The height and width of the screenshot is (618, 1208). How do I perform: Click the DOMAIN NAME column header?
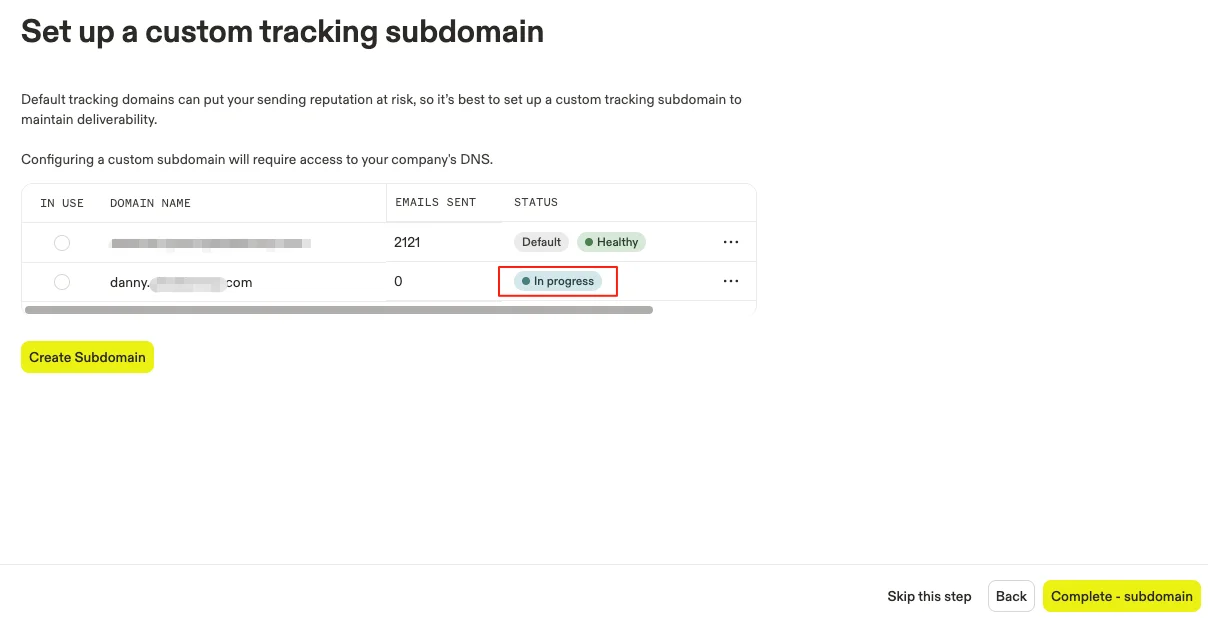[150, 203]
